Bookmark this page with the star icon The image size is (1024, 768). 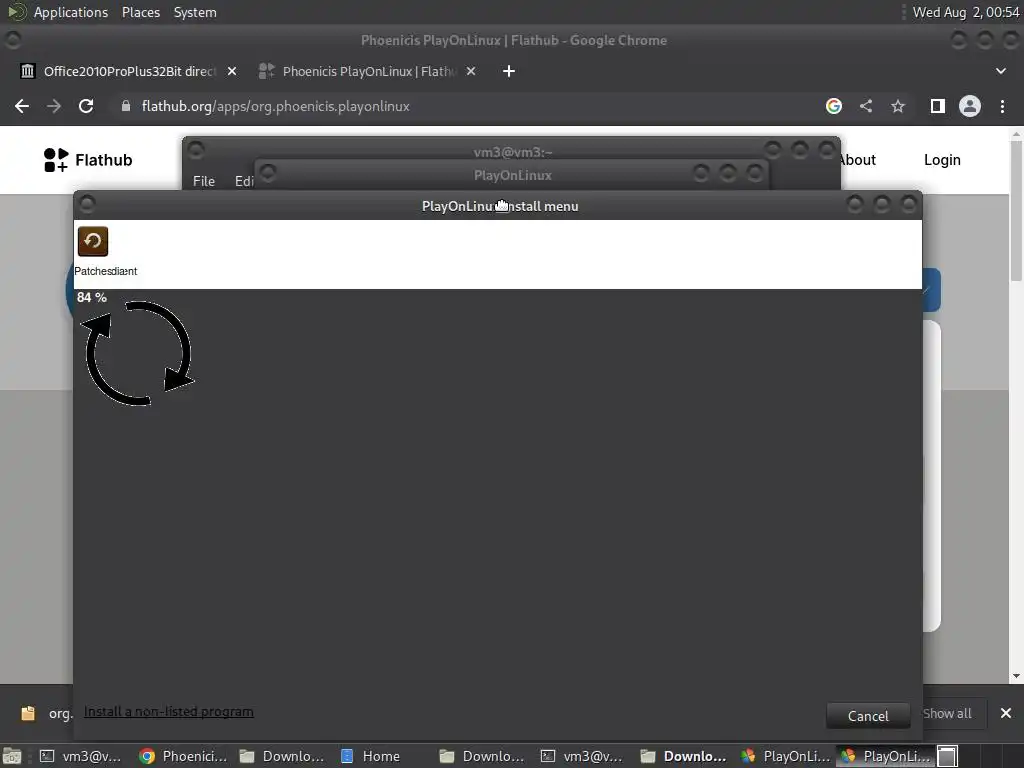click(x=898, y=106)
